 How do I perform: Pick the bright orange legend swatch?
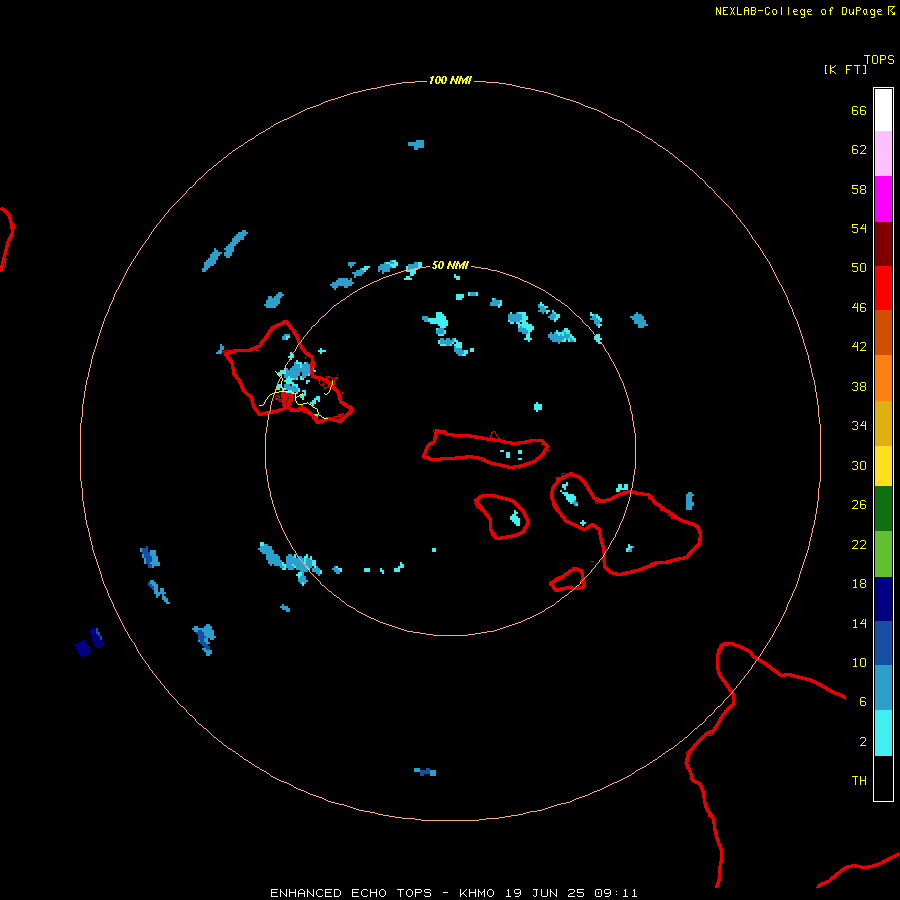coord(883,378)
